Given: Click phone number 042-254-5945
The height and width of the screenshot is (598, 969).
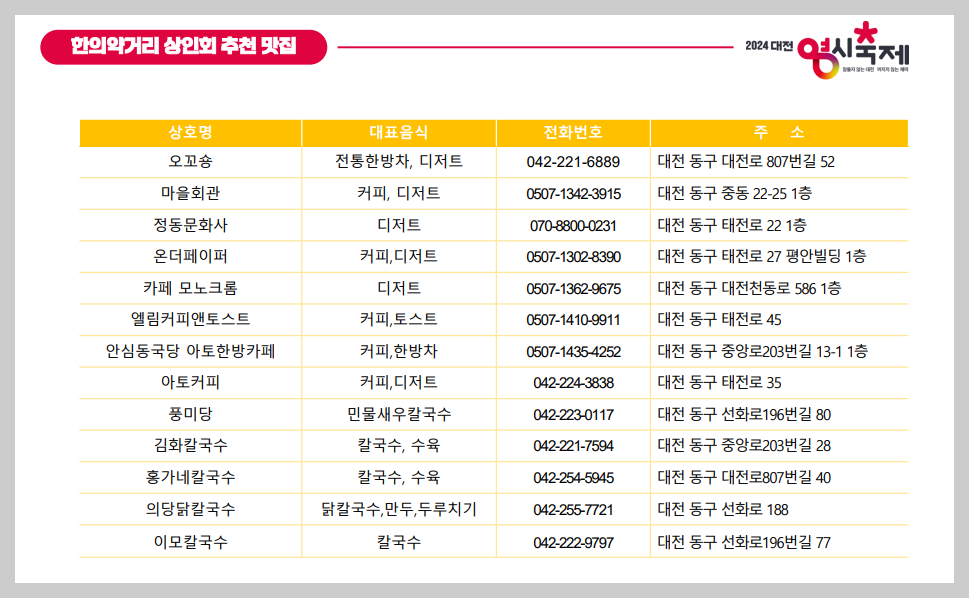Looking at the screenshot, I should [x=573, y=478].
